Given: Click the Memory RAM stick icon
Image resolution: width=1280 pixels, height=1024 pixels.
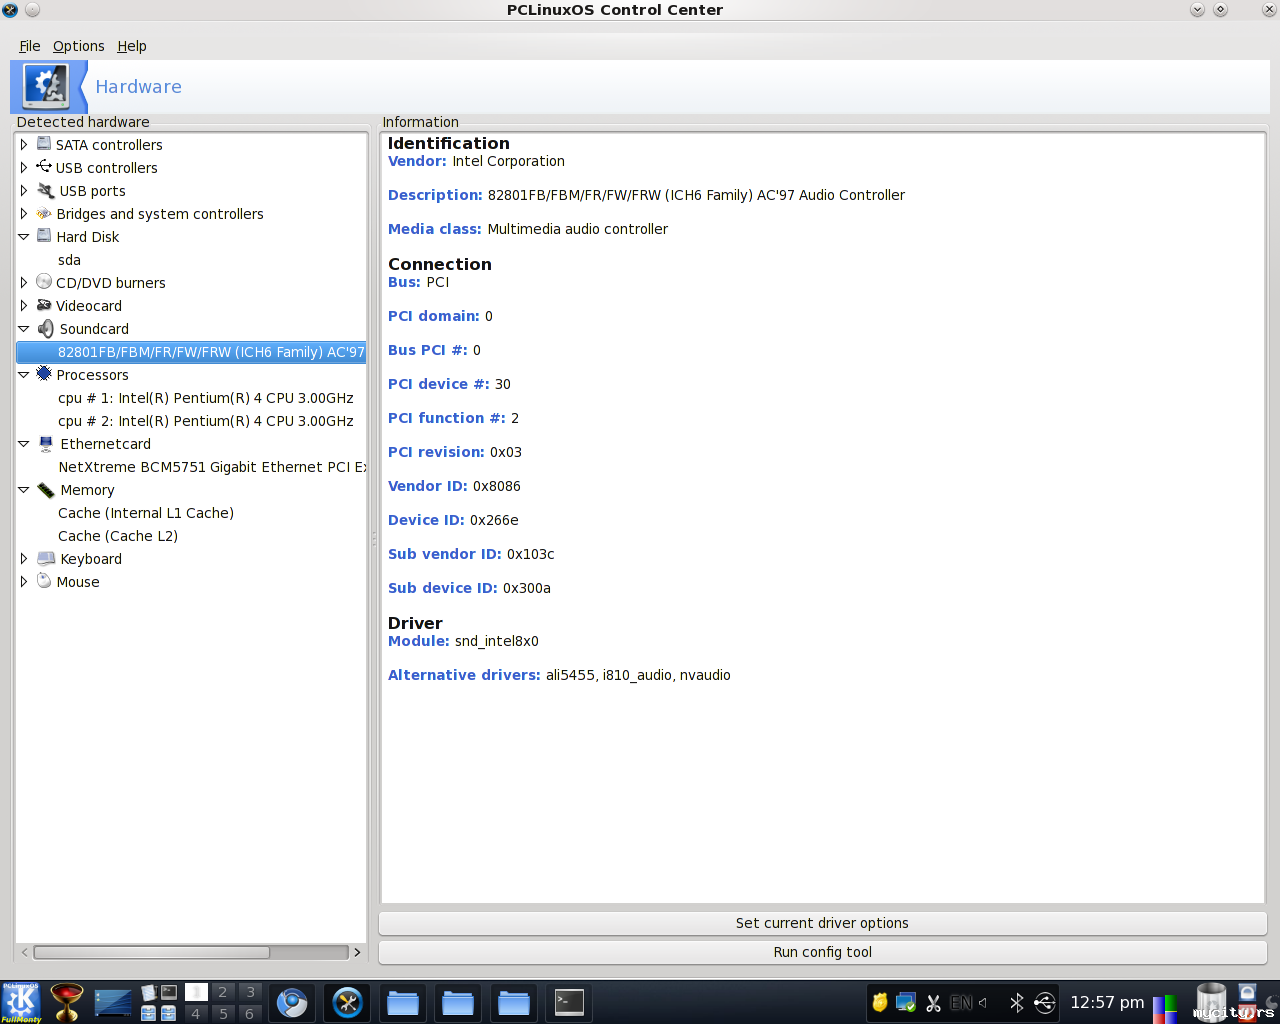Looking at the screenshot, I should click(46, 489).
